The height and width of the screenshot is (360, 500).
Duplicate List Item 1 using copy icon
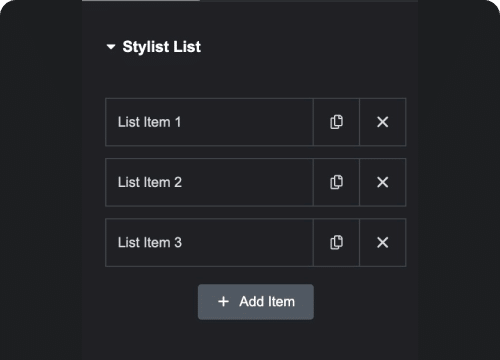(336, 122)
